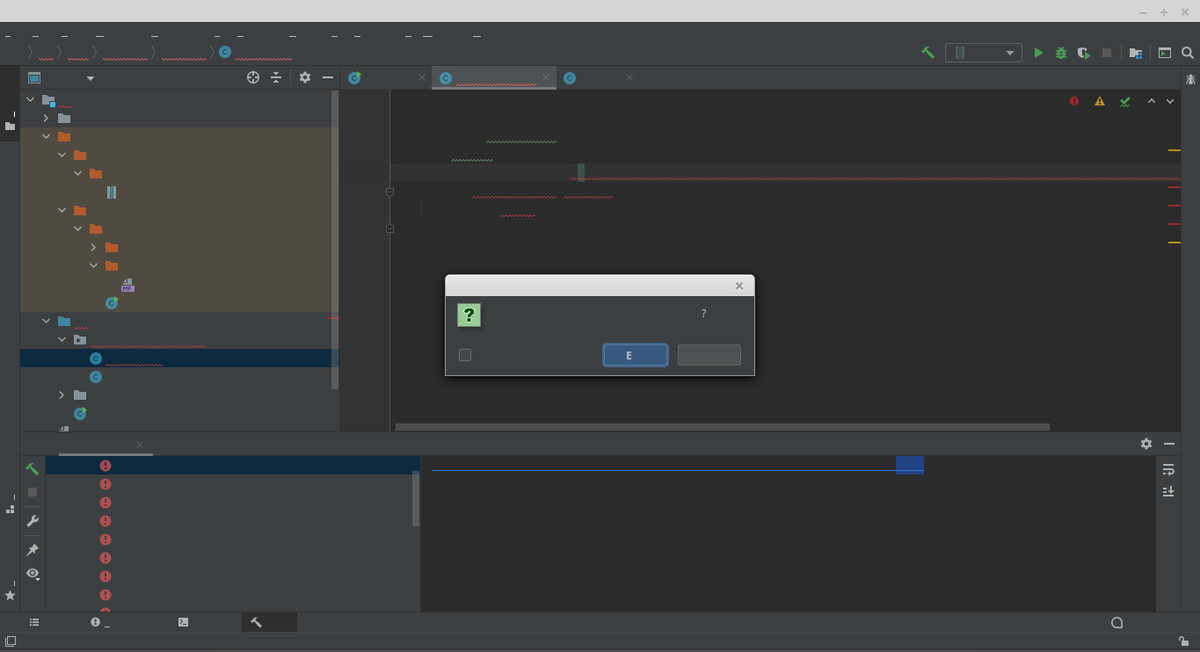This screenshot has height=652, width=1200.
Task: Click the grey secondary button in the dialog
Action: (709, 355)
